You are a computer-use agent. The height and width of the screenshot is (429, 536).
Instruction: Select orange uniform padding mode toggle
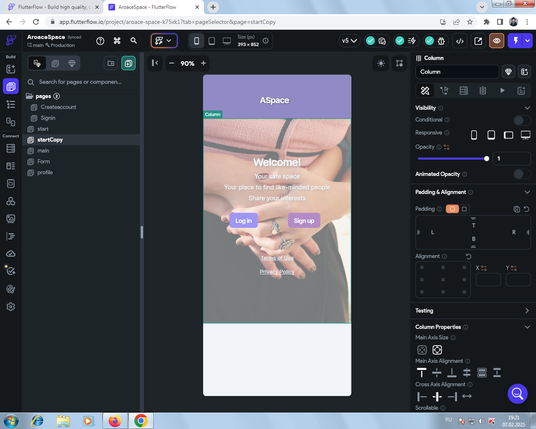pos(452,209)
